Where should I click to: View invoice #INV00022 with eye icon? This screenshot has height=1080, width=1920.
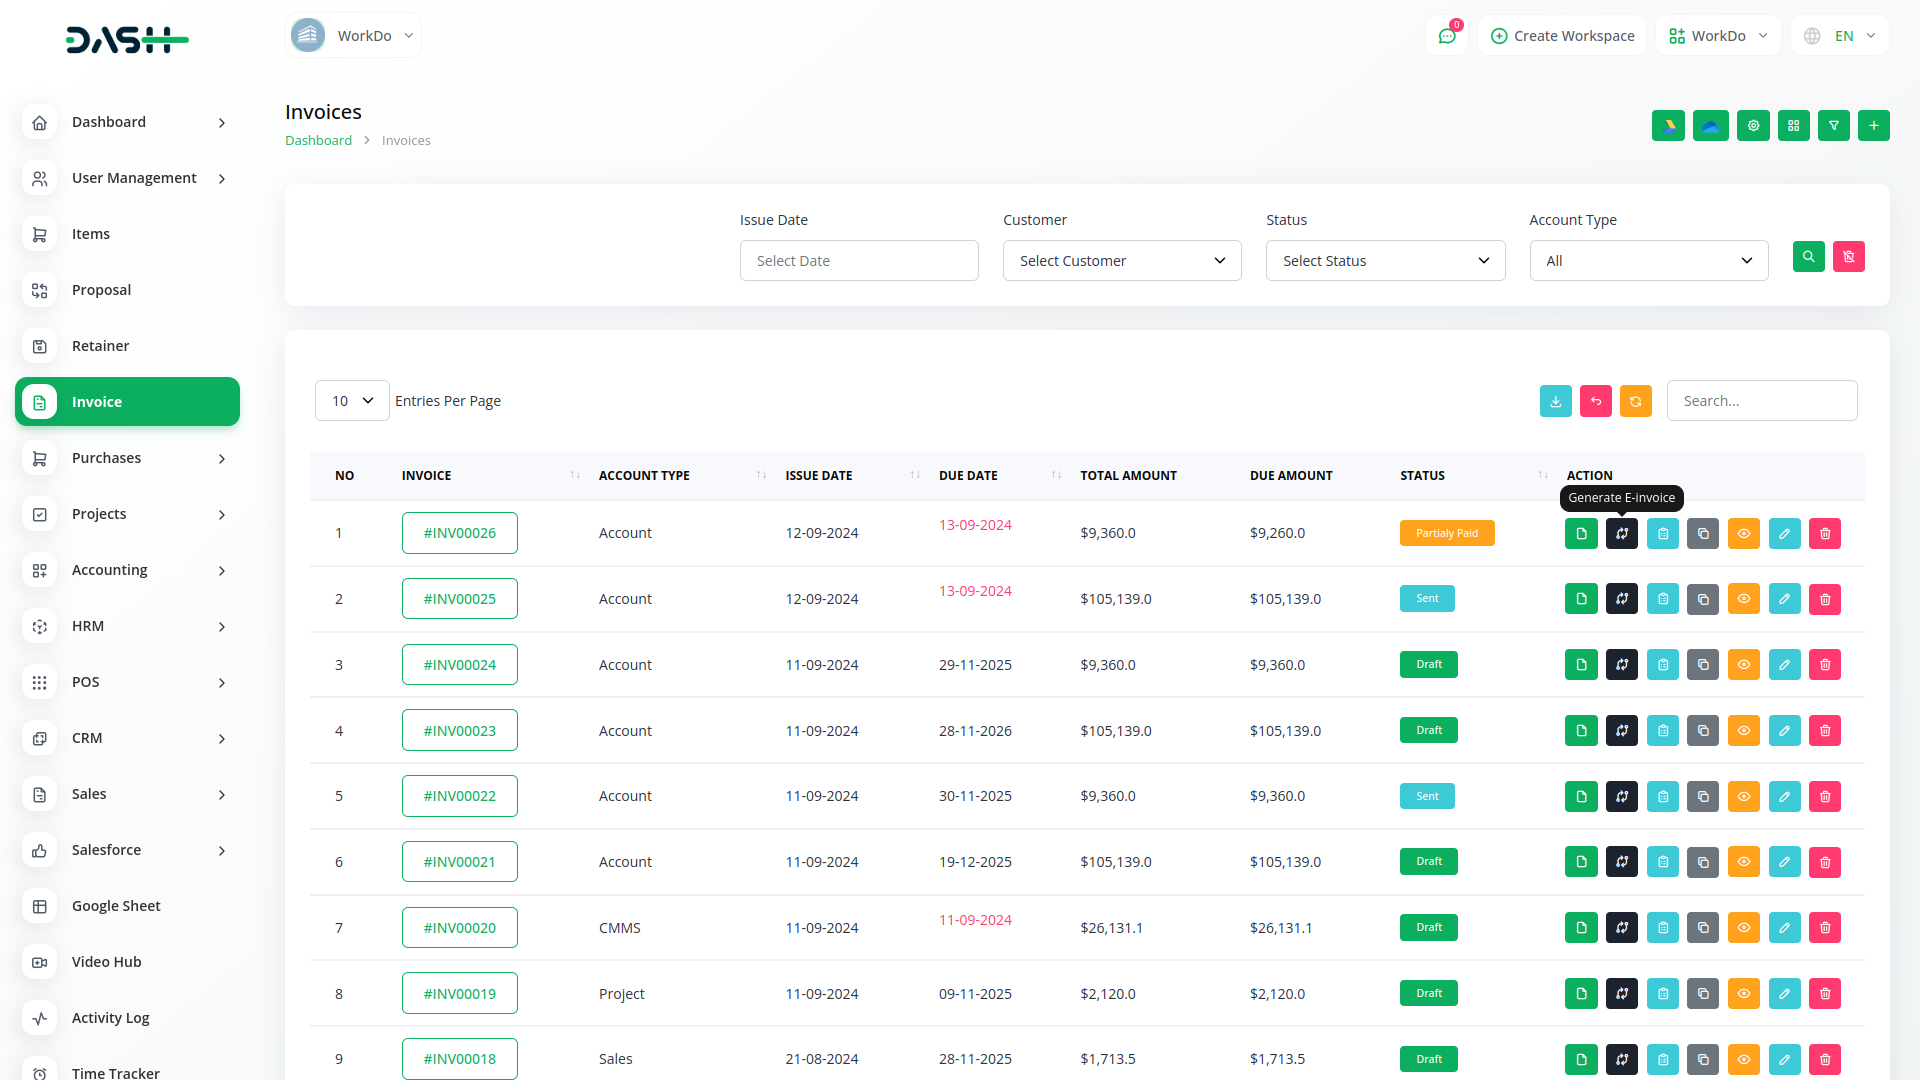[x=1743, y=797]
